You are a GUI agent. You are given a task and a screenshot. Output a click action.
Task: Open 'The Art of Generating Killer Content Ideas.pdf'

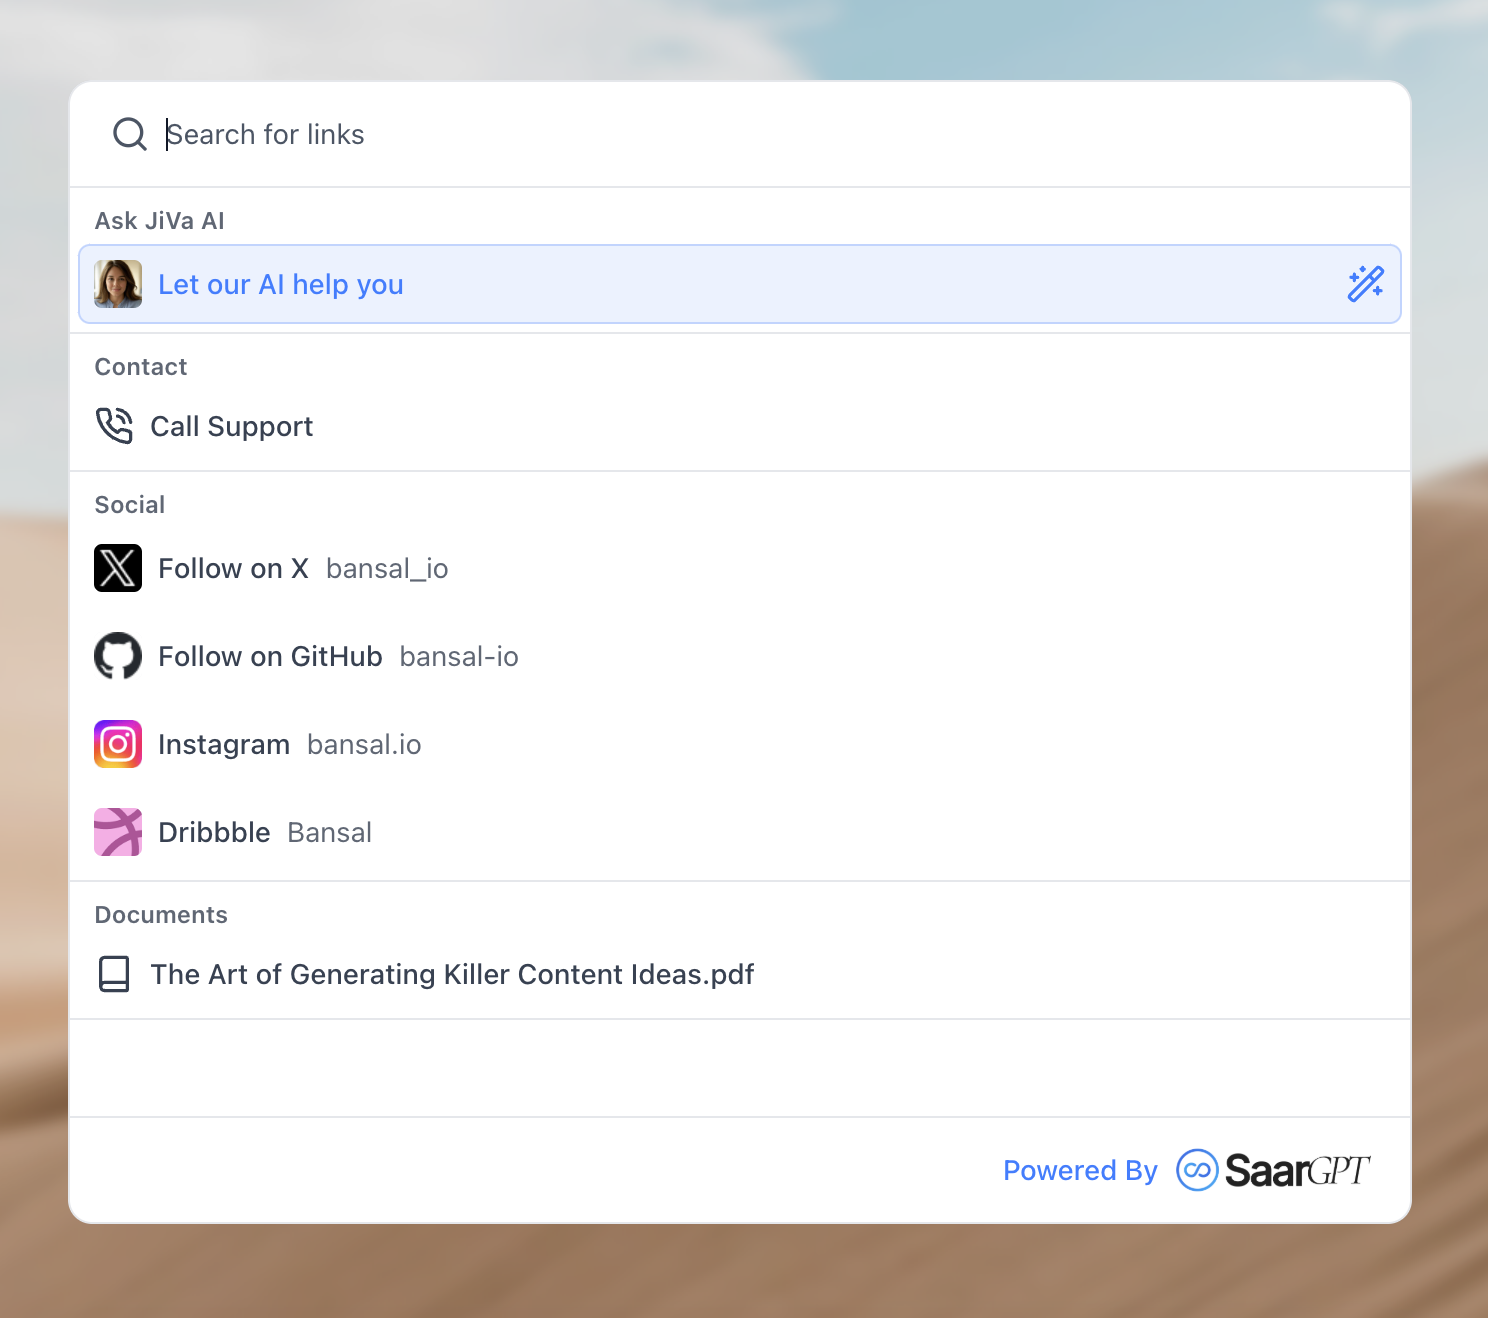452,974
